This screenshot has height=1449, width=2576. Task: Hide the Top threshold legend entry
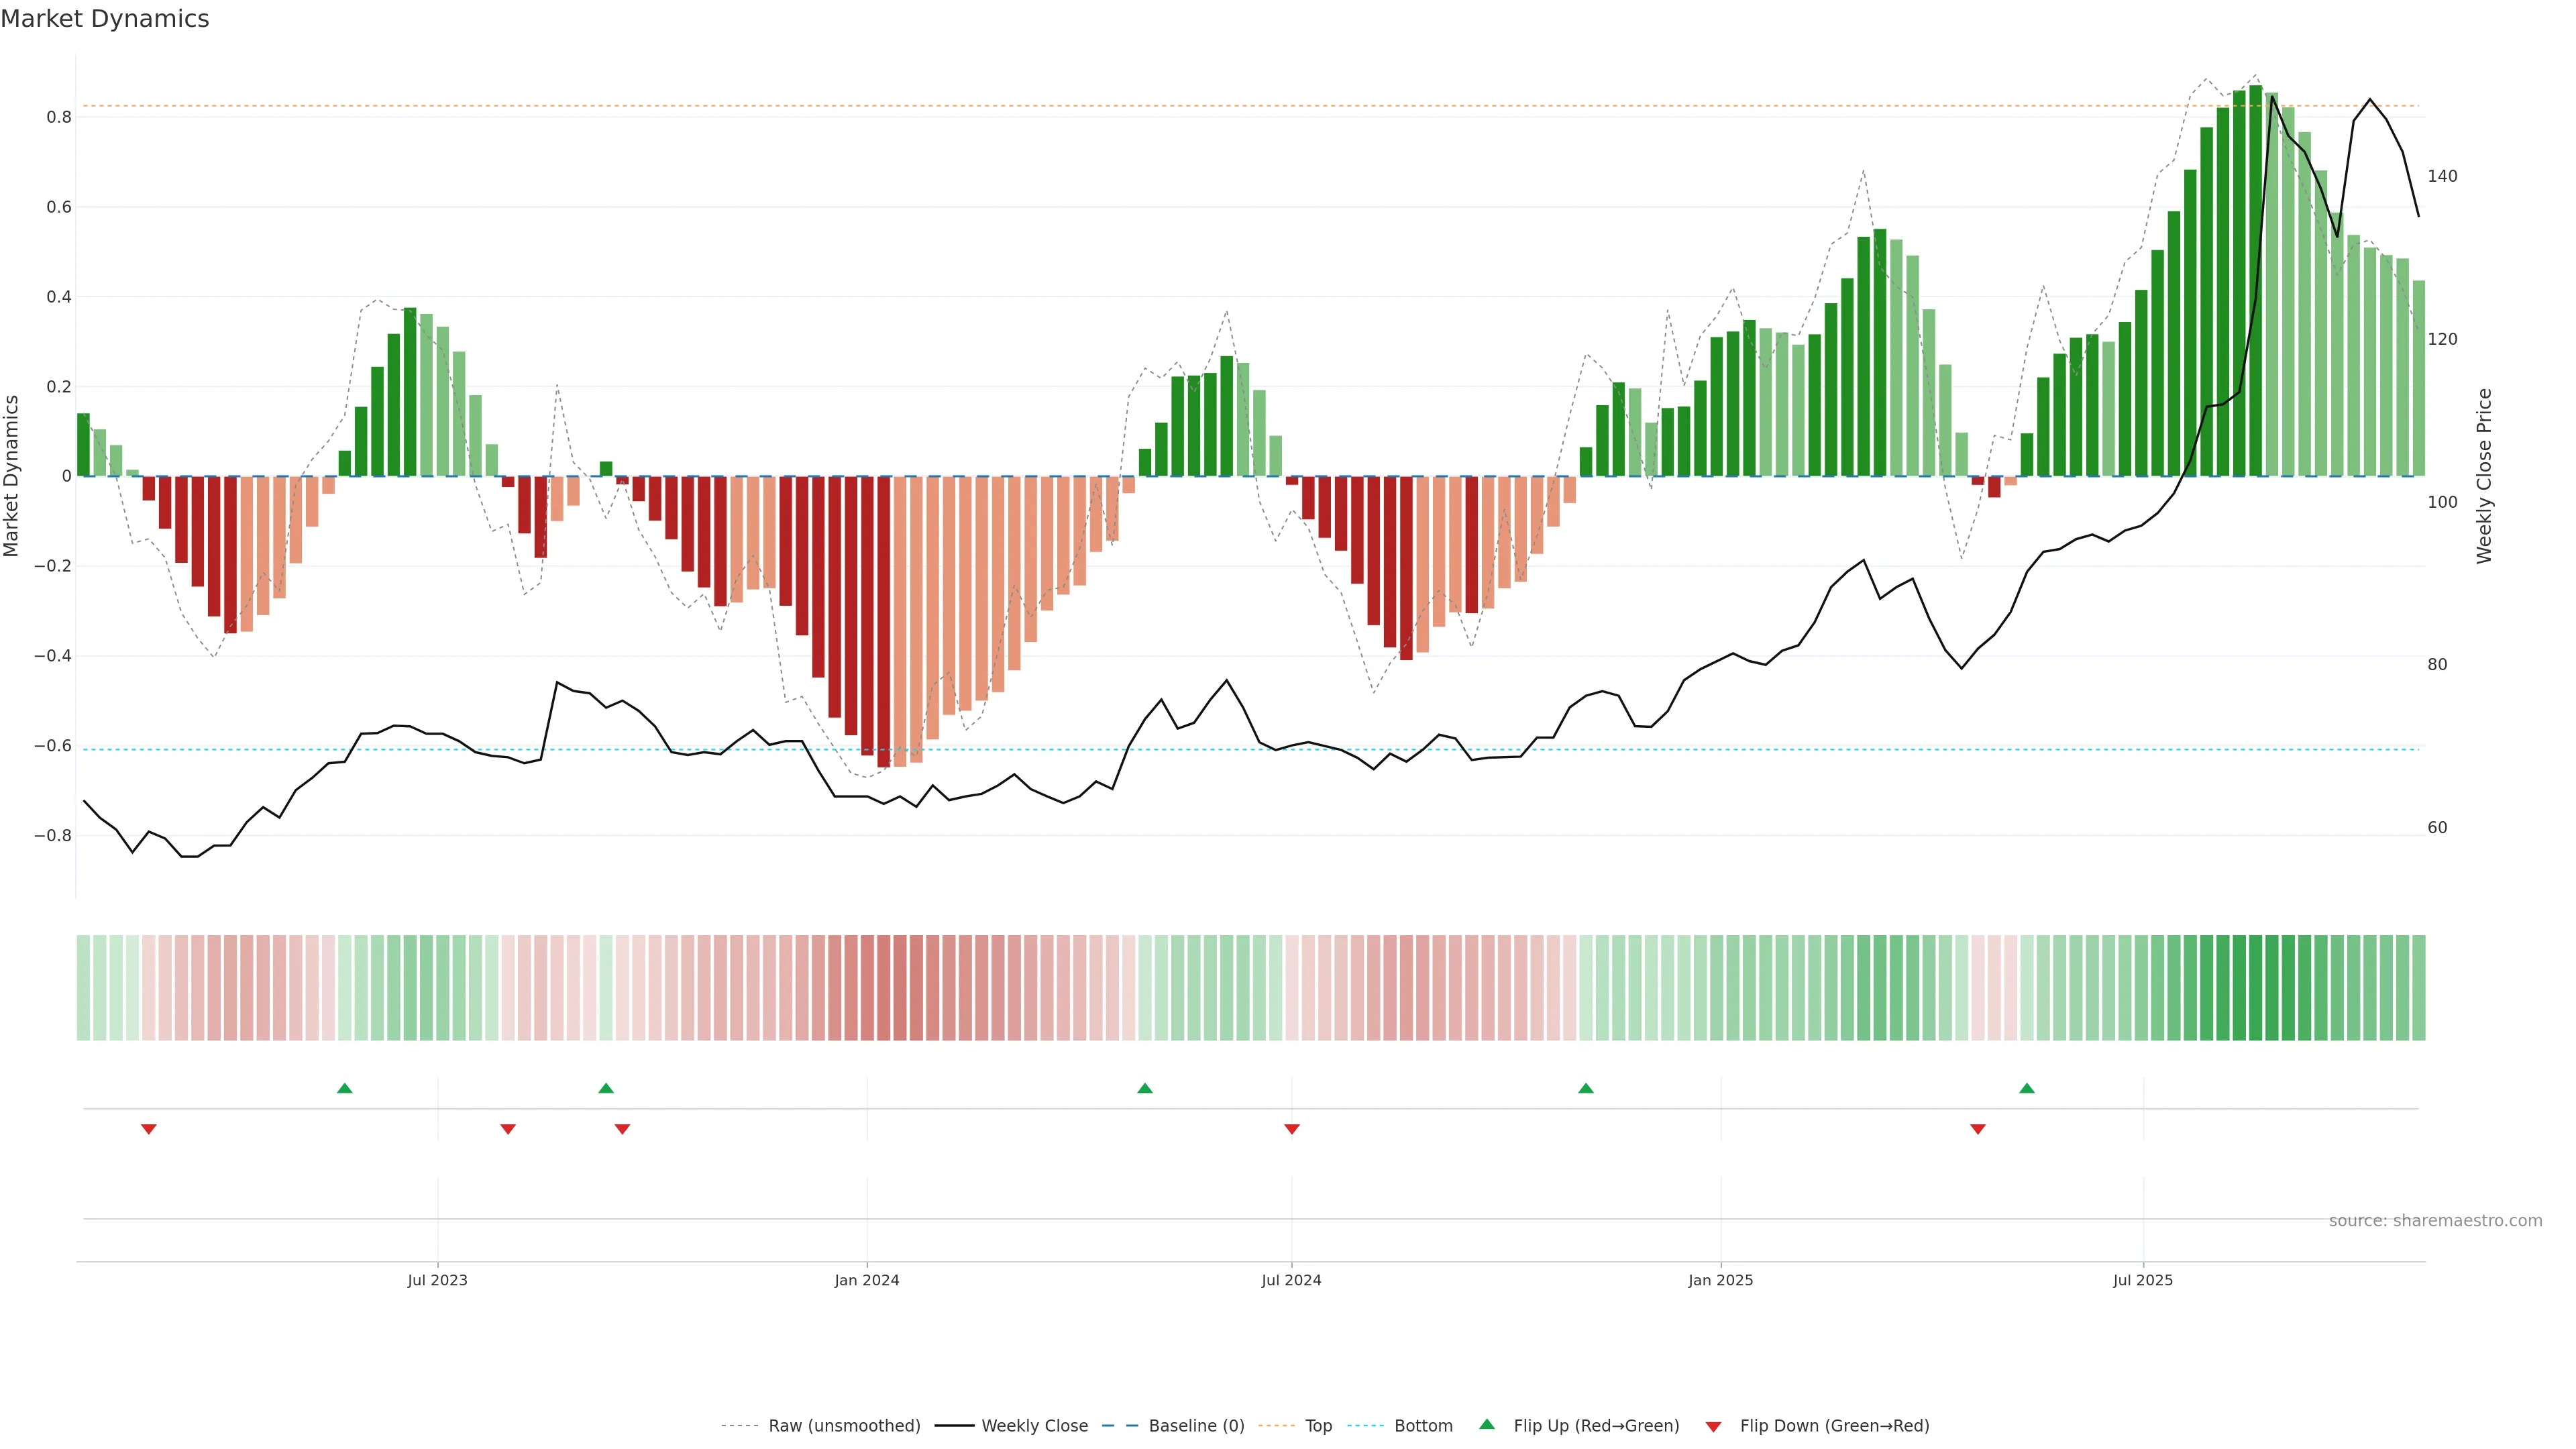[1318, 1426]
